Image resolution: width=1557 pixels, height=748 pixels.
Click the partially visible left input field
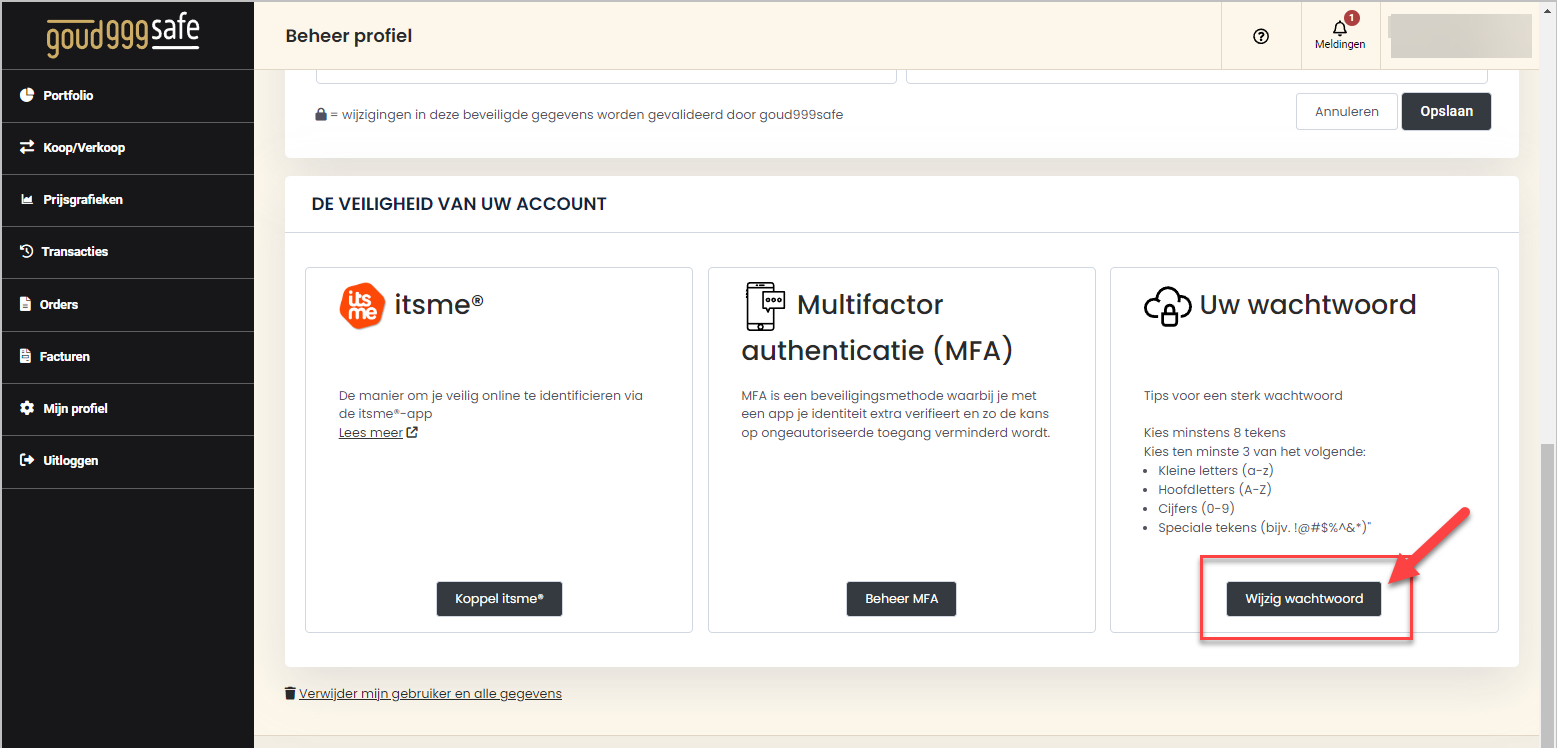(606, 77)
